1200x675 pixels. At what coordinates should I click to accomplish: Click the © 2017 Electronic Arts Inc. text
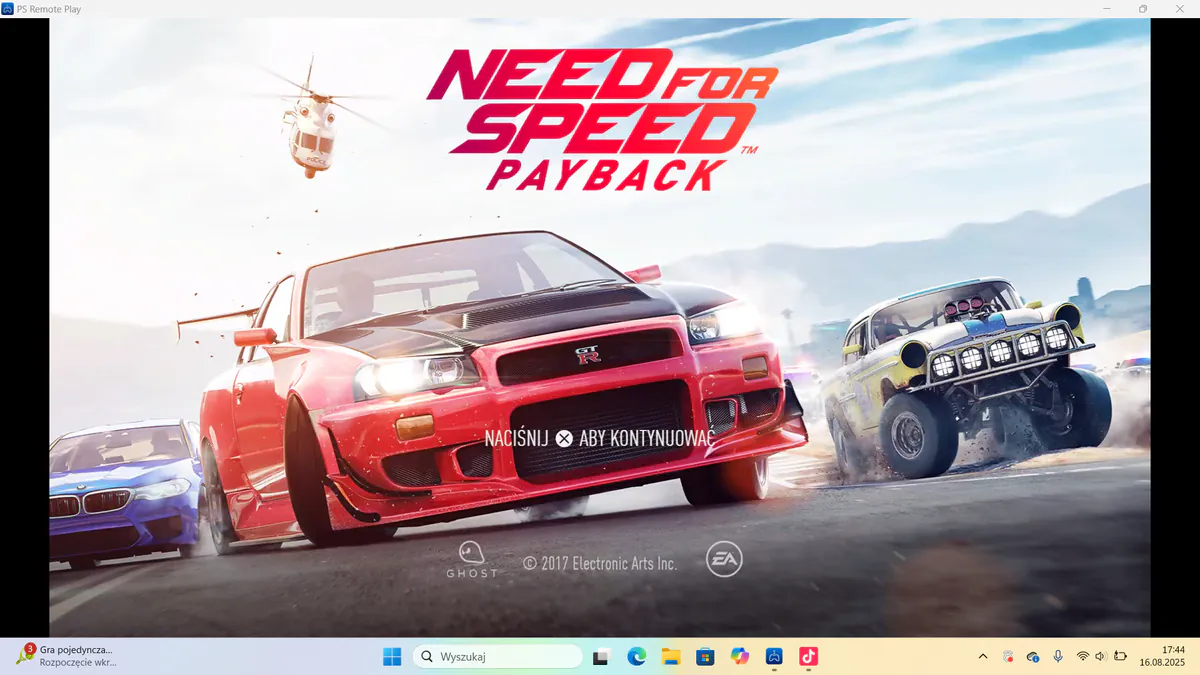point(600,563)
